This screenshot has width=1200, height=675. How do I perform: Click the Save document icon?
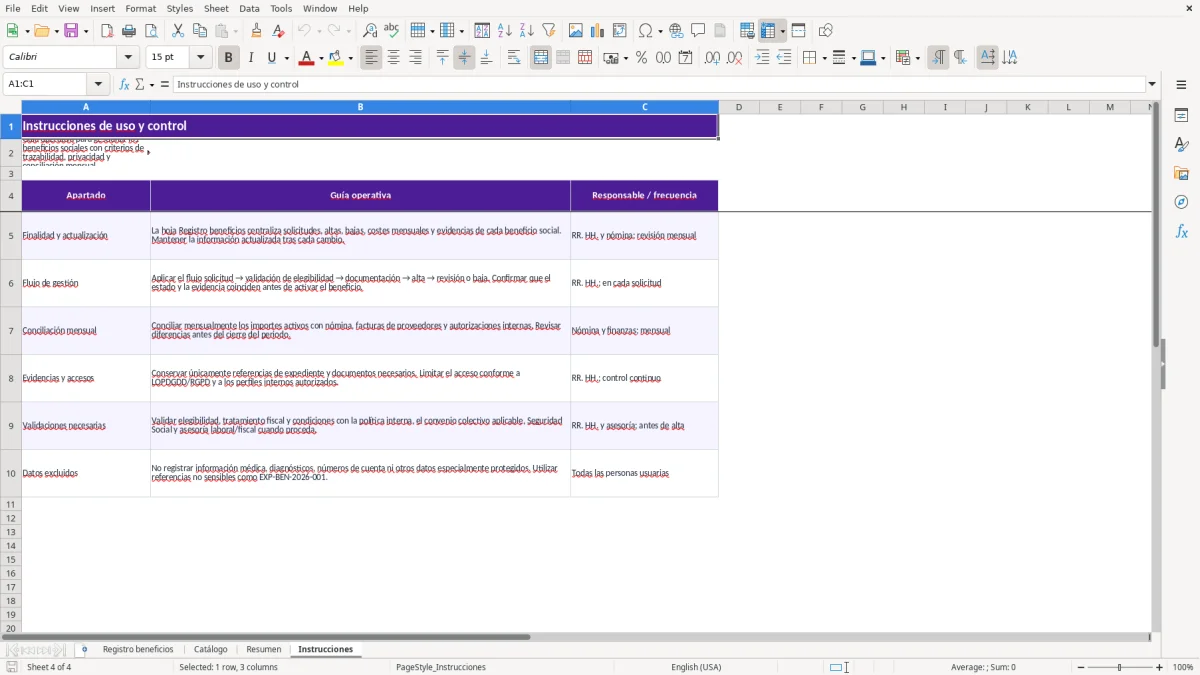pyautogui.click(x=73, y=31)
